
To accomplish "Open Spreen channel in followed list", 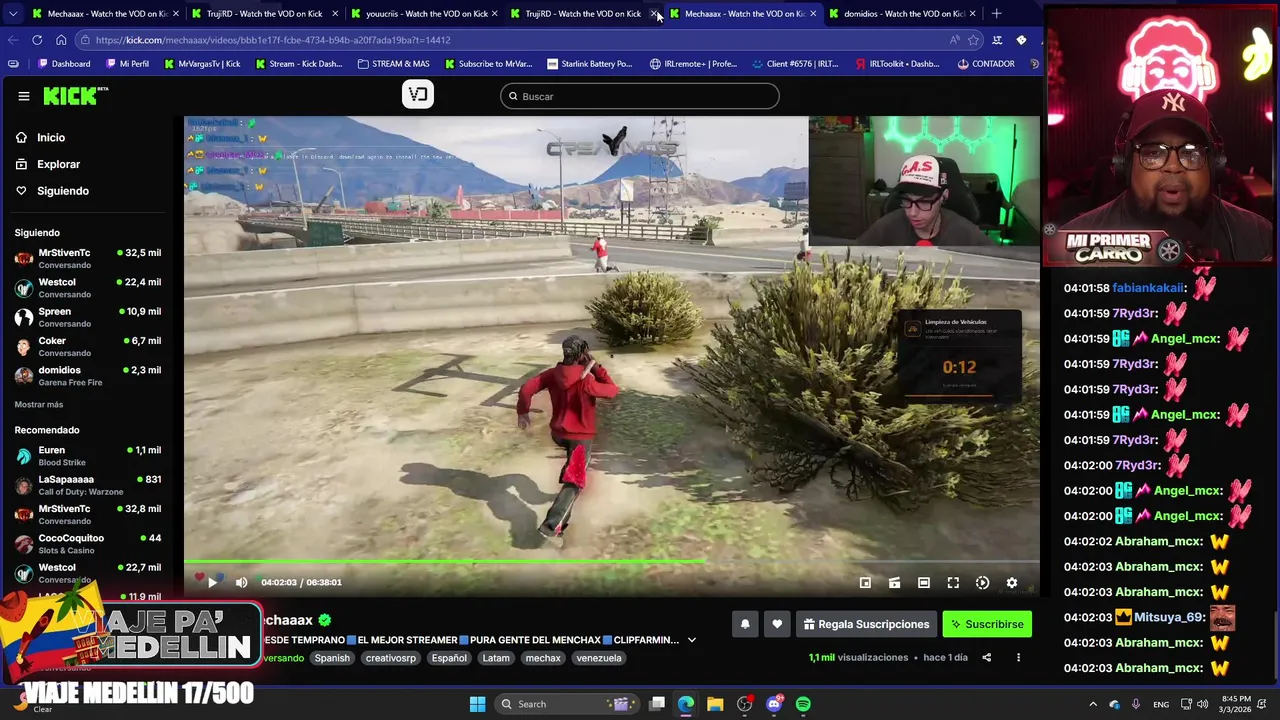I will (88, 317).
